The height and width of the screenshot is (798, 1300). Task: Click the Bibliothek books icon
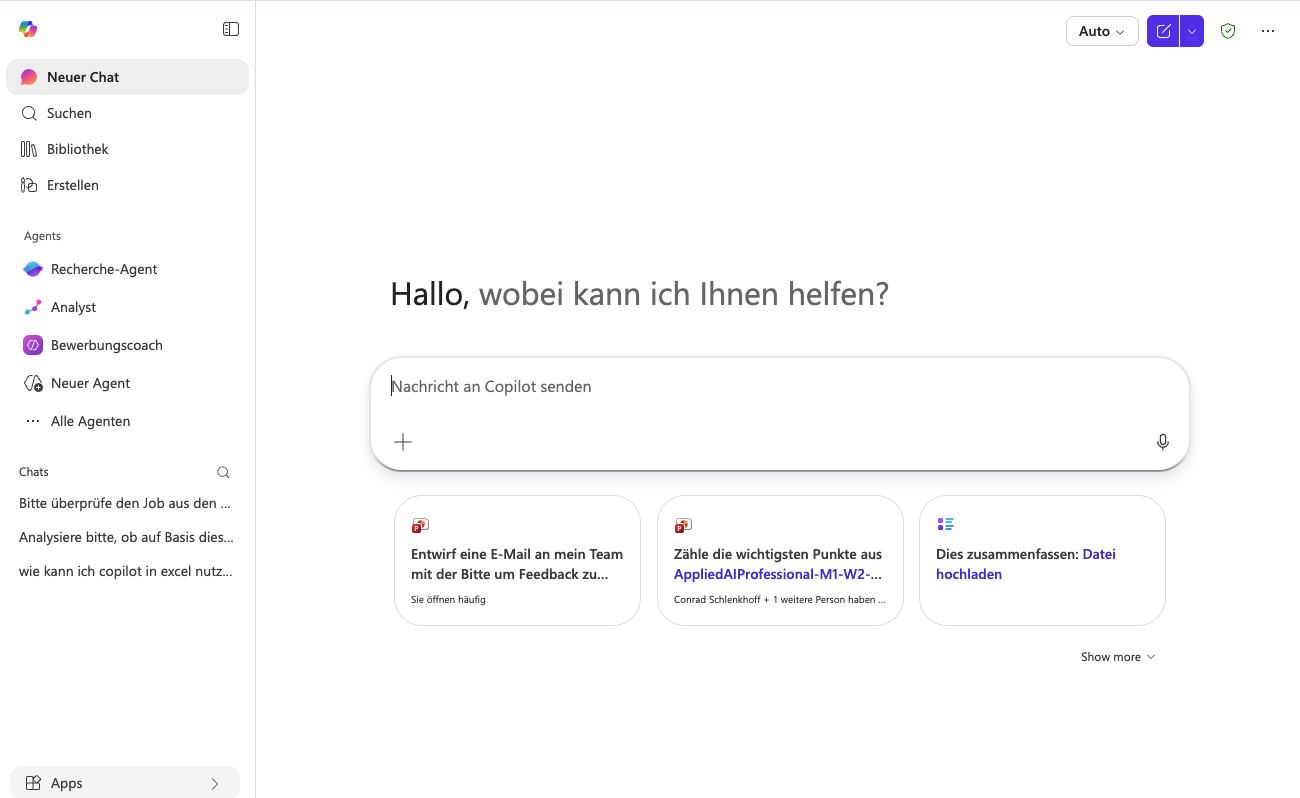[29, 149]
